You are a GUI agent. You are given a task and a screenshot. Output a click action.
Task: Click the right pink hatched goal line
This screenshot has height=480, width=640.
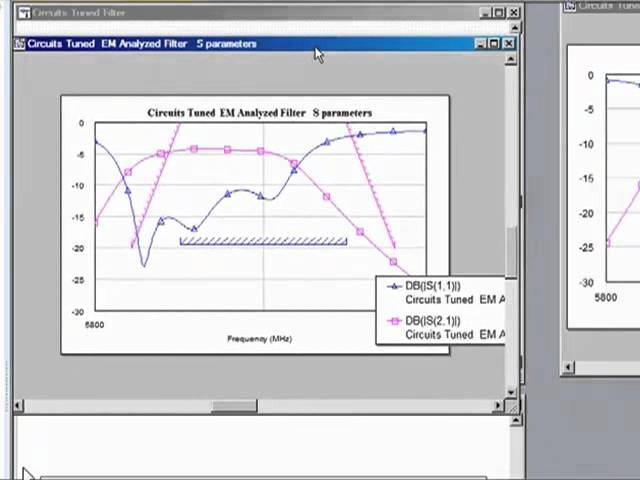point(371,186)
